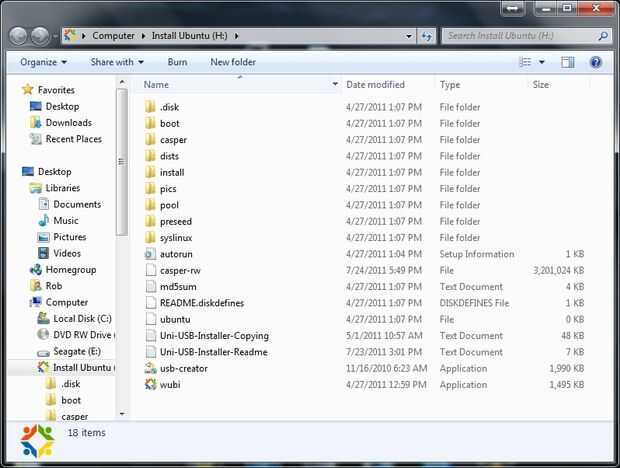This screenshot has width=620, height=468.
Task: Expand root arrow before Computer in address bar
Action: (x=84, y=36)
